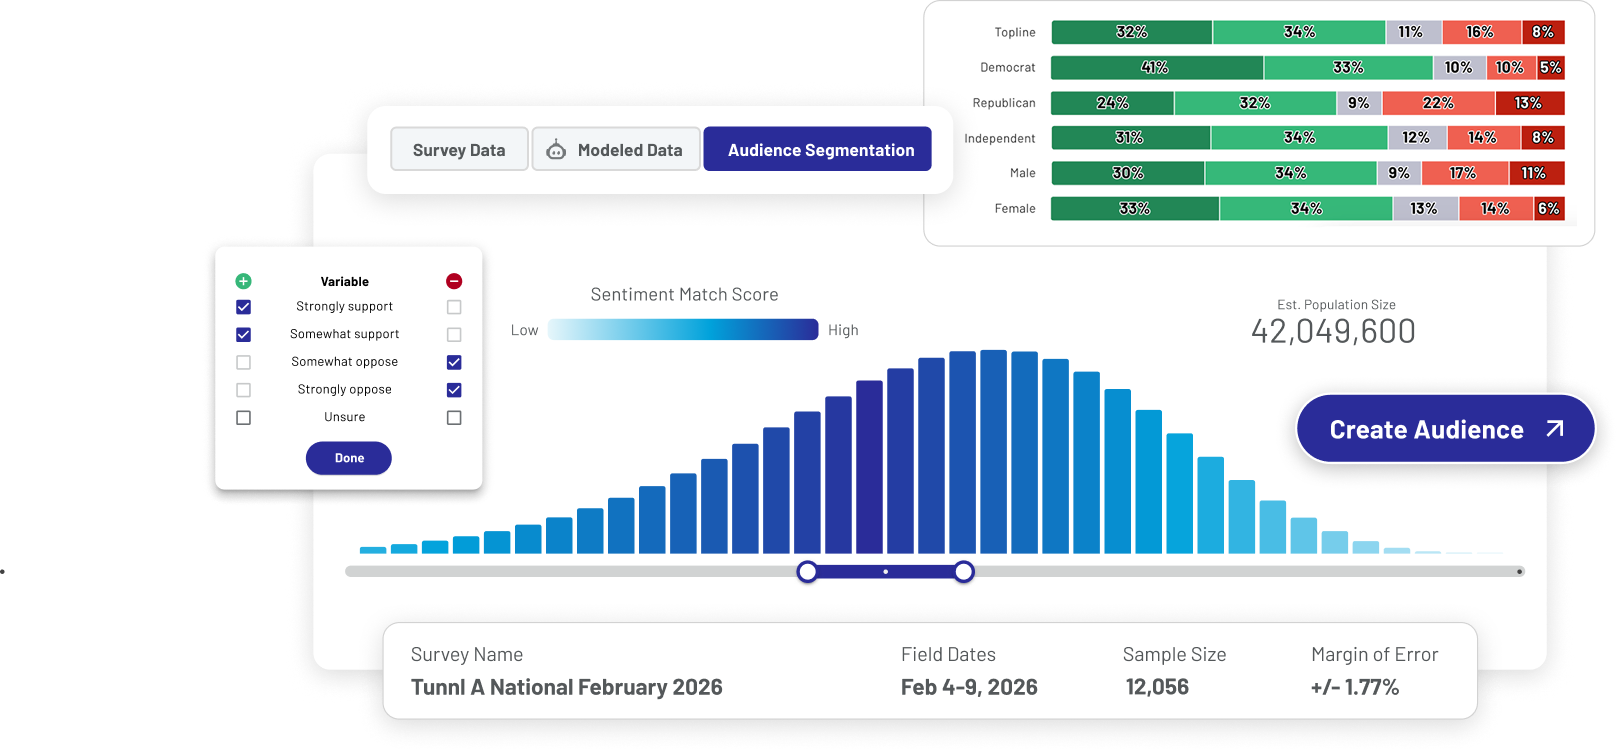The height and width of the screenshot is (754, 1620).
Task: Click the Create Audience button
Action: 1445,429
